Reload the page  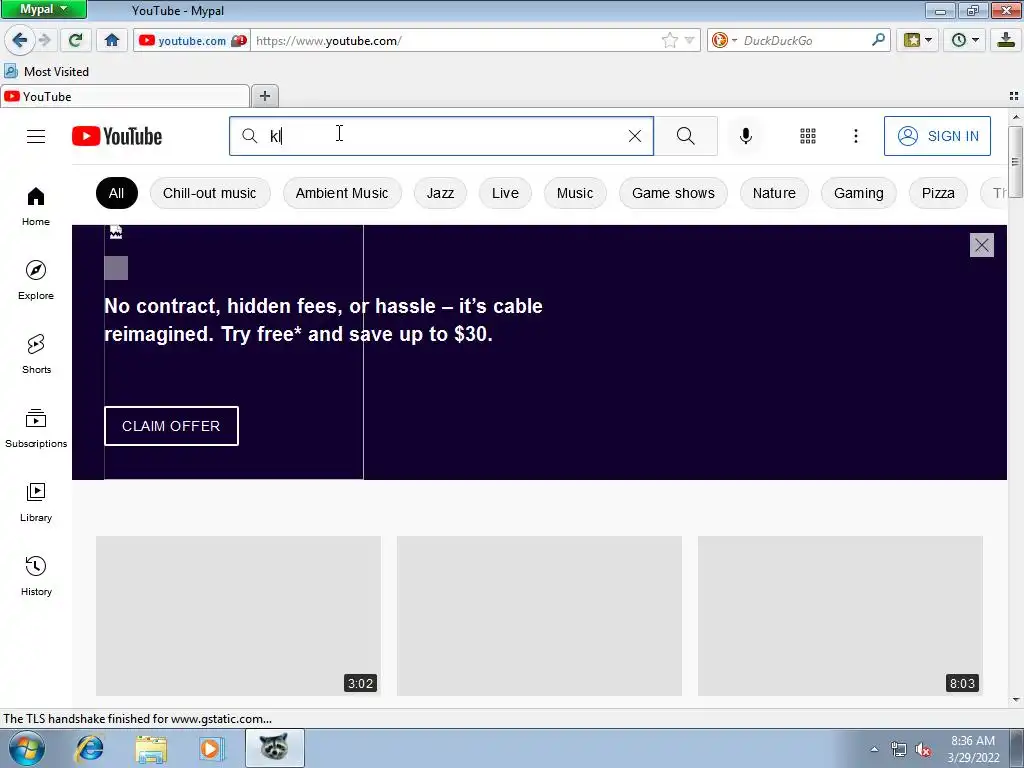[x=76, y=40]
